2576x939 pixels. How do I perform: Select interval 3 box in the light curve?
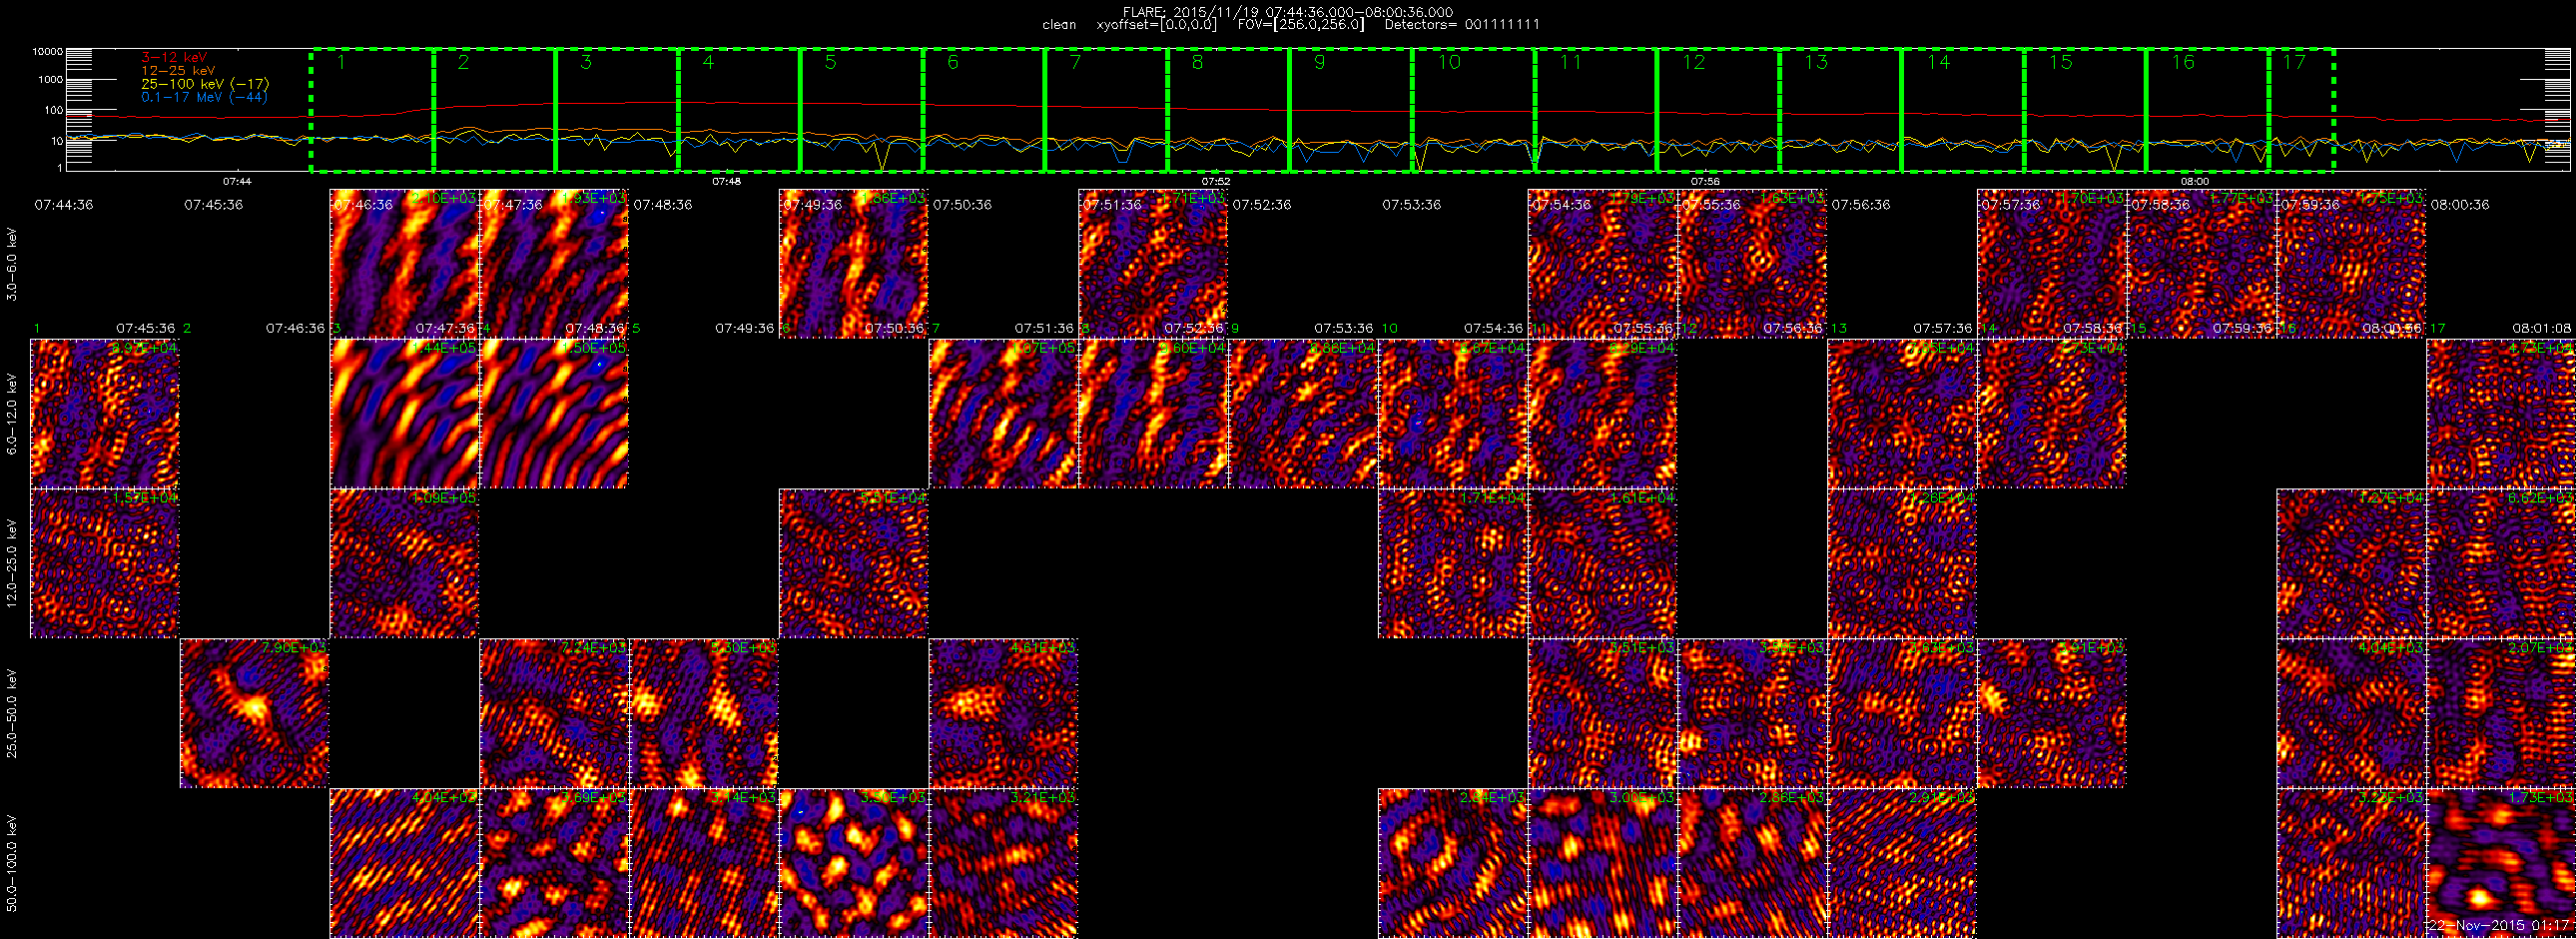[x=617, y=109]
